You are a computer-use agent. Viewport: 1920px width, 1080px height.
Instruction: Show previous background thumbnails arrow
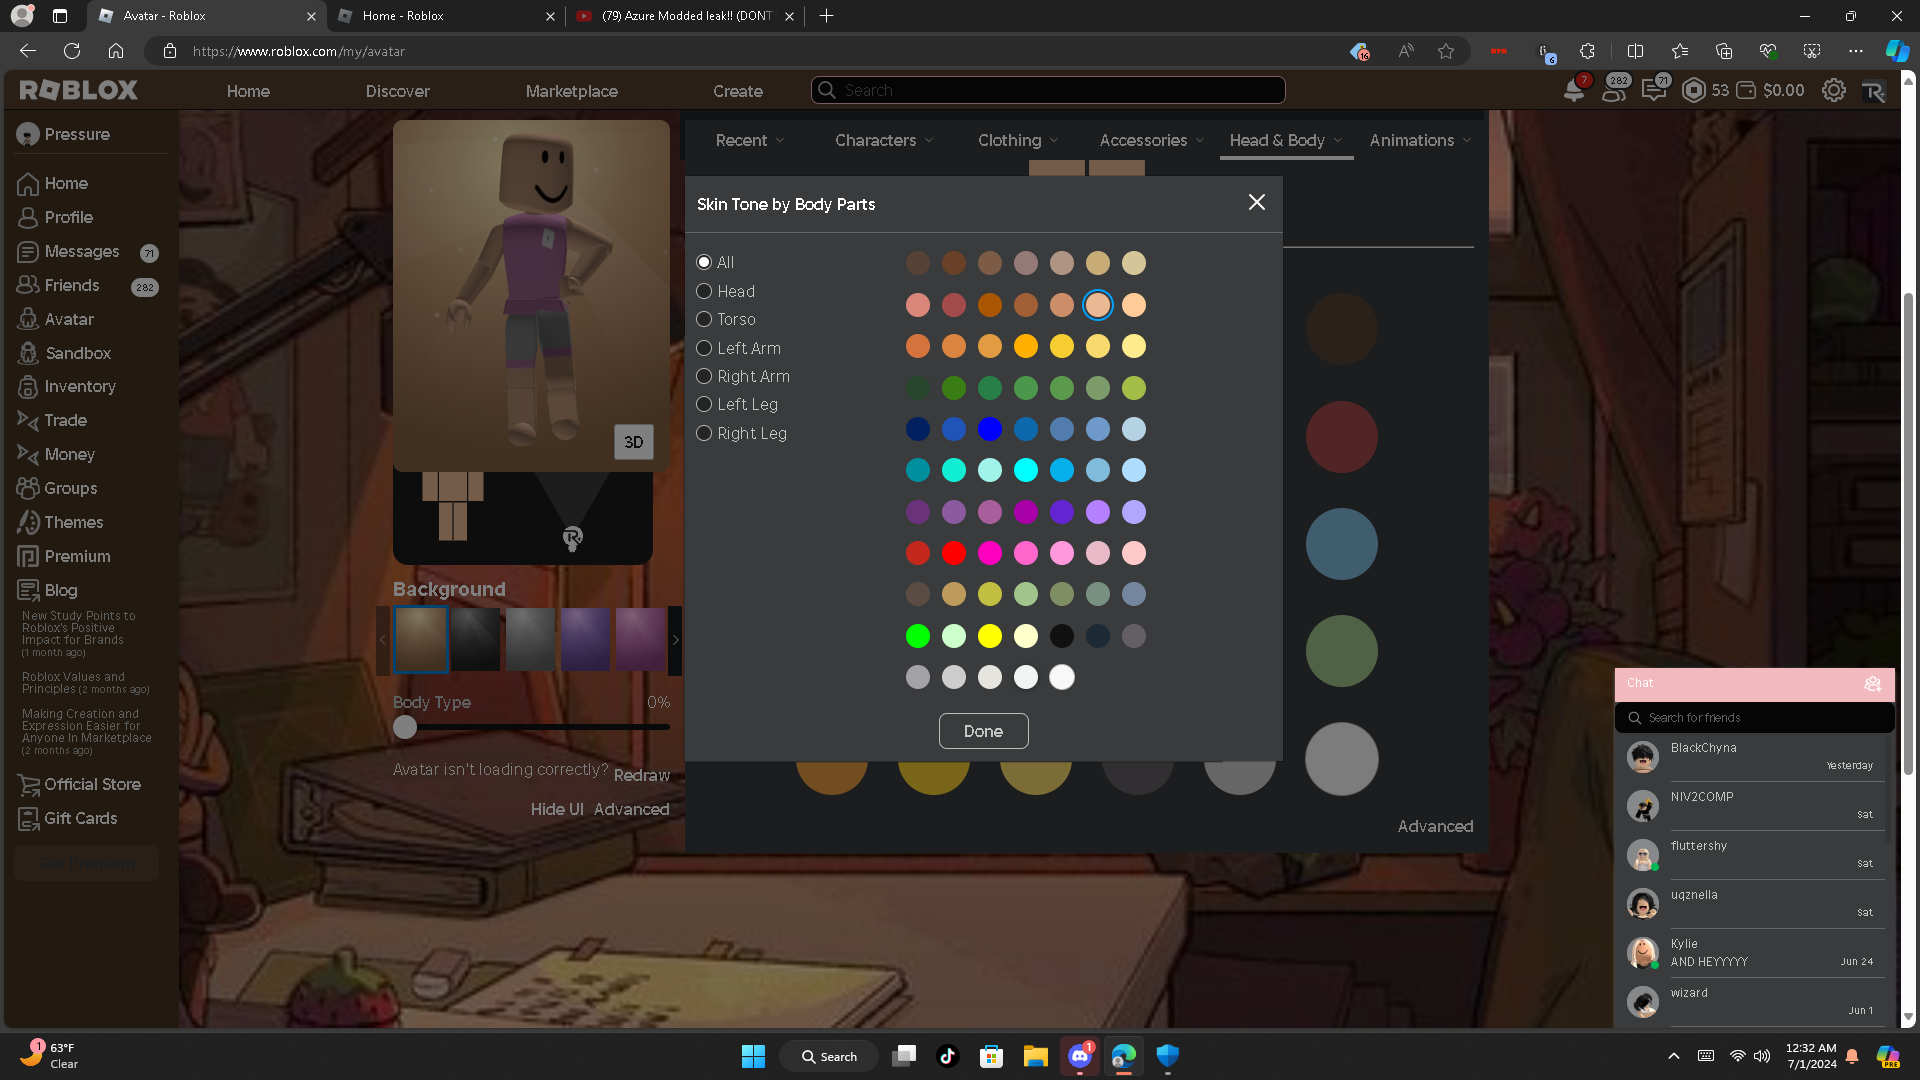click(x=383, y=640)
